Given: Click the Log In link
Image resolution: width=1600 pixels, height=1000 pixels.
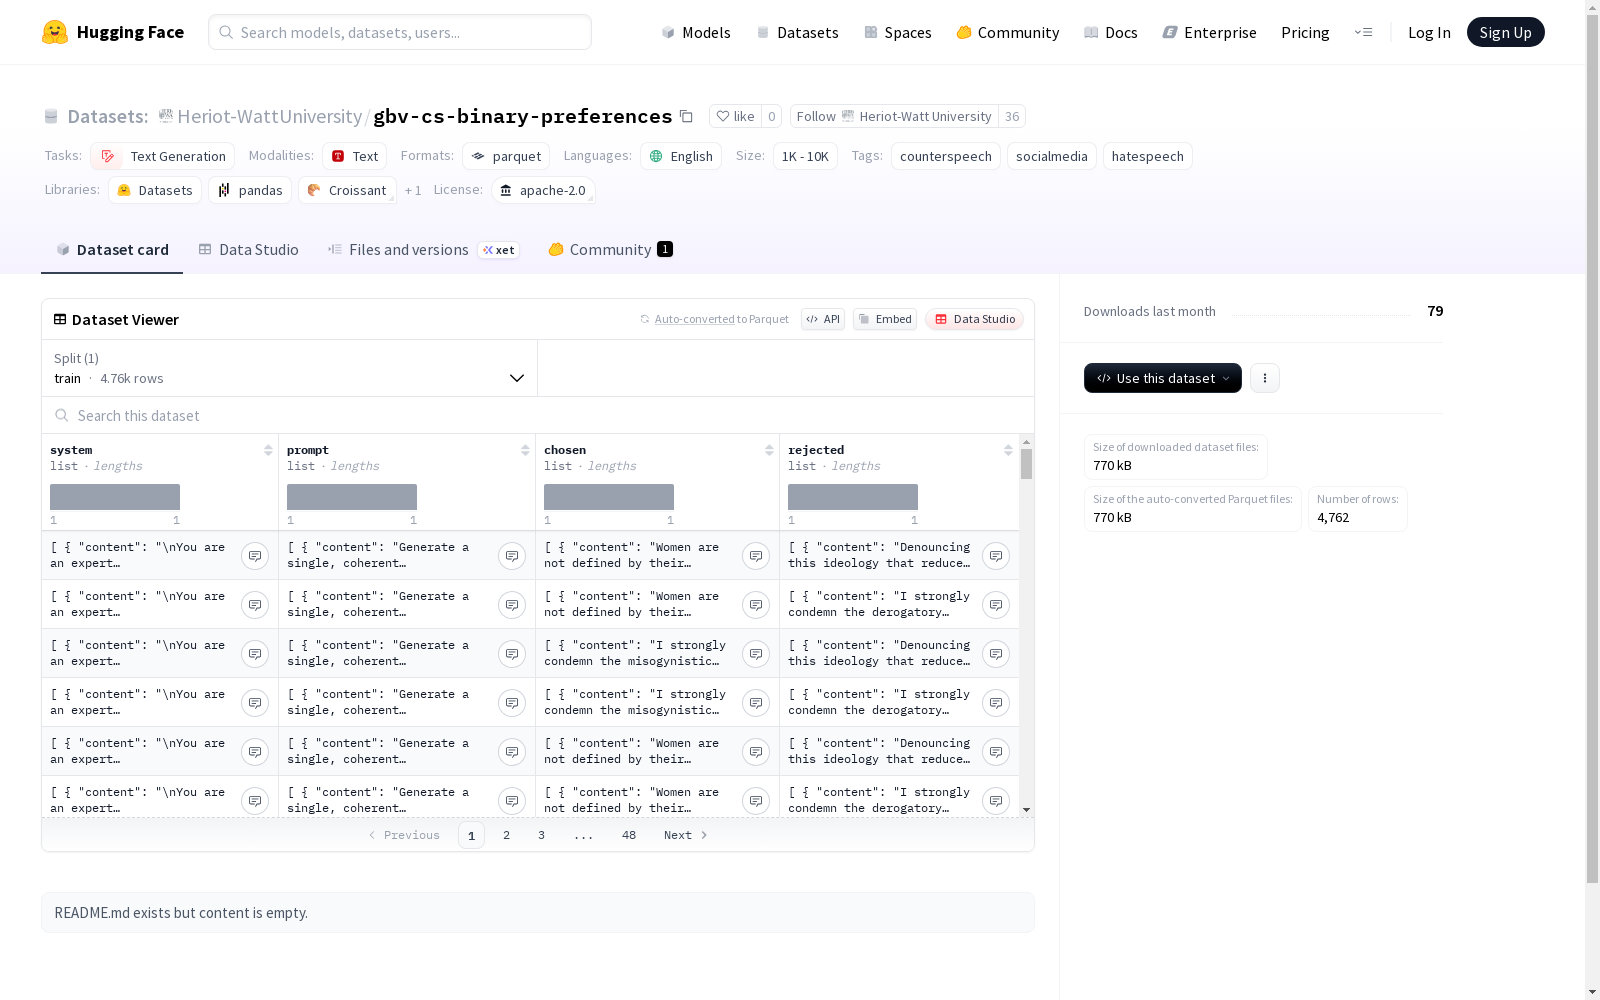Looking at the screenshot, I should click(1429, 32).
